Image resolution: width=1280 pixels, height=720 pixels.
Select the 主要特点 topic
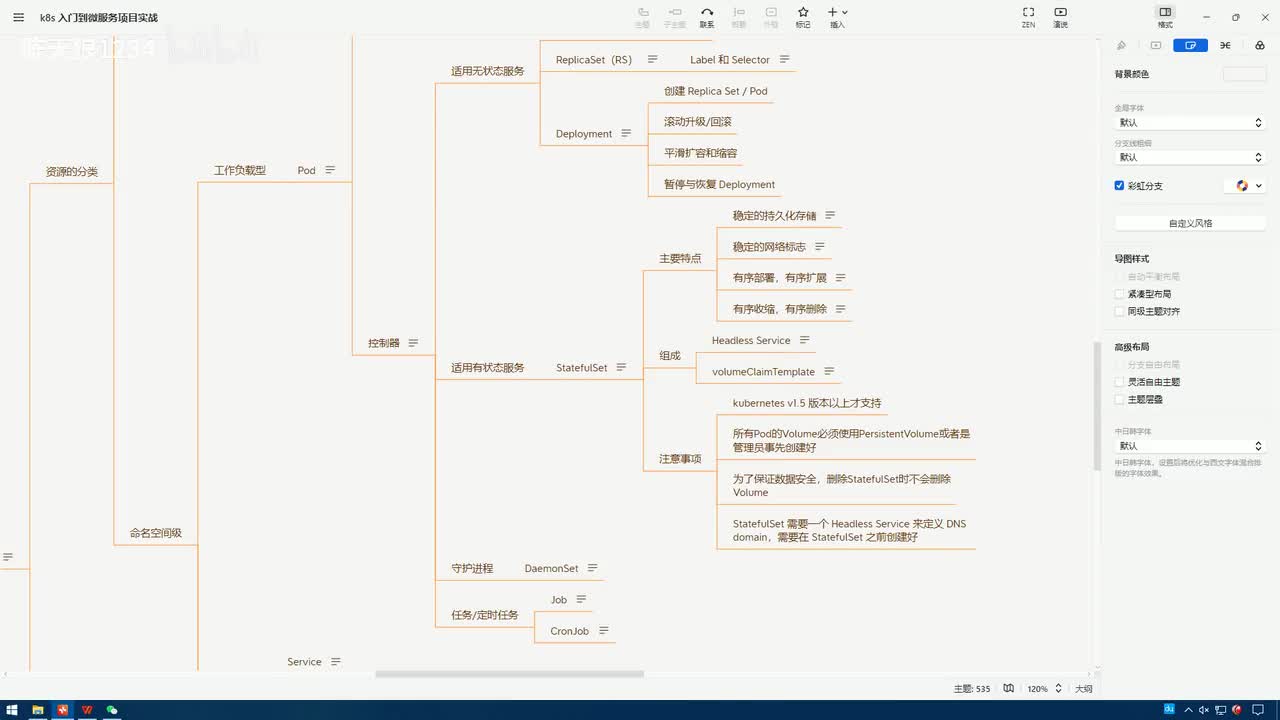pos(680,259)
